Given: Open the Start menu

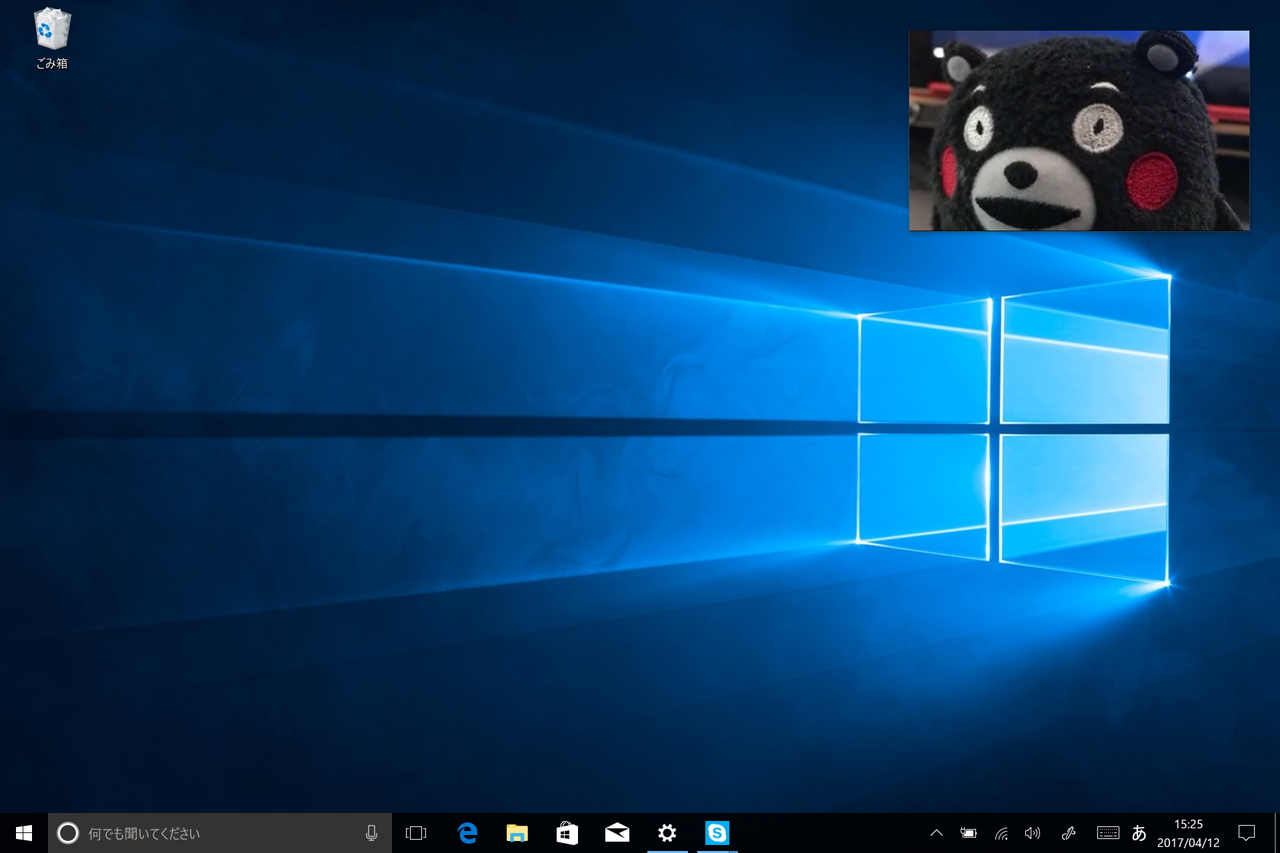Looking at the screenshot, I should point(23,832).
